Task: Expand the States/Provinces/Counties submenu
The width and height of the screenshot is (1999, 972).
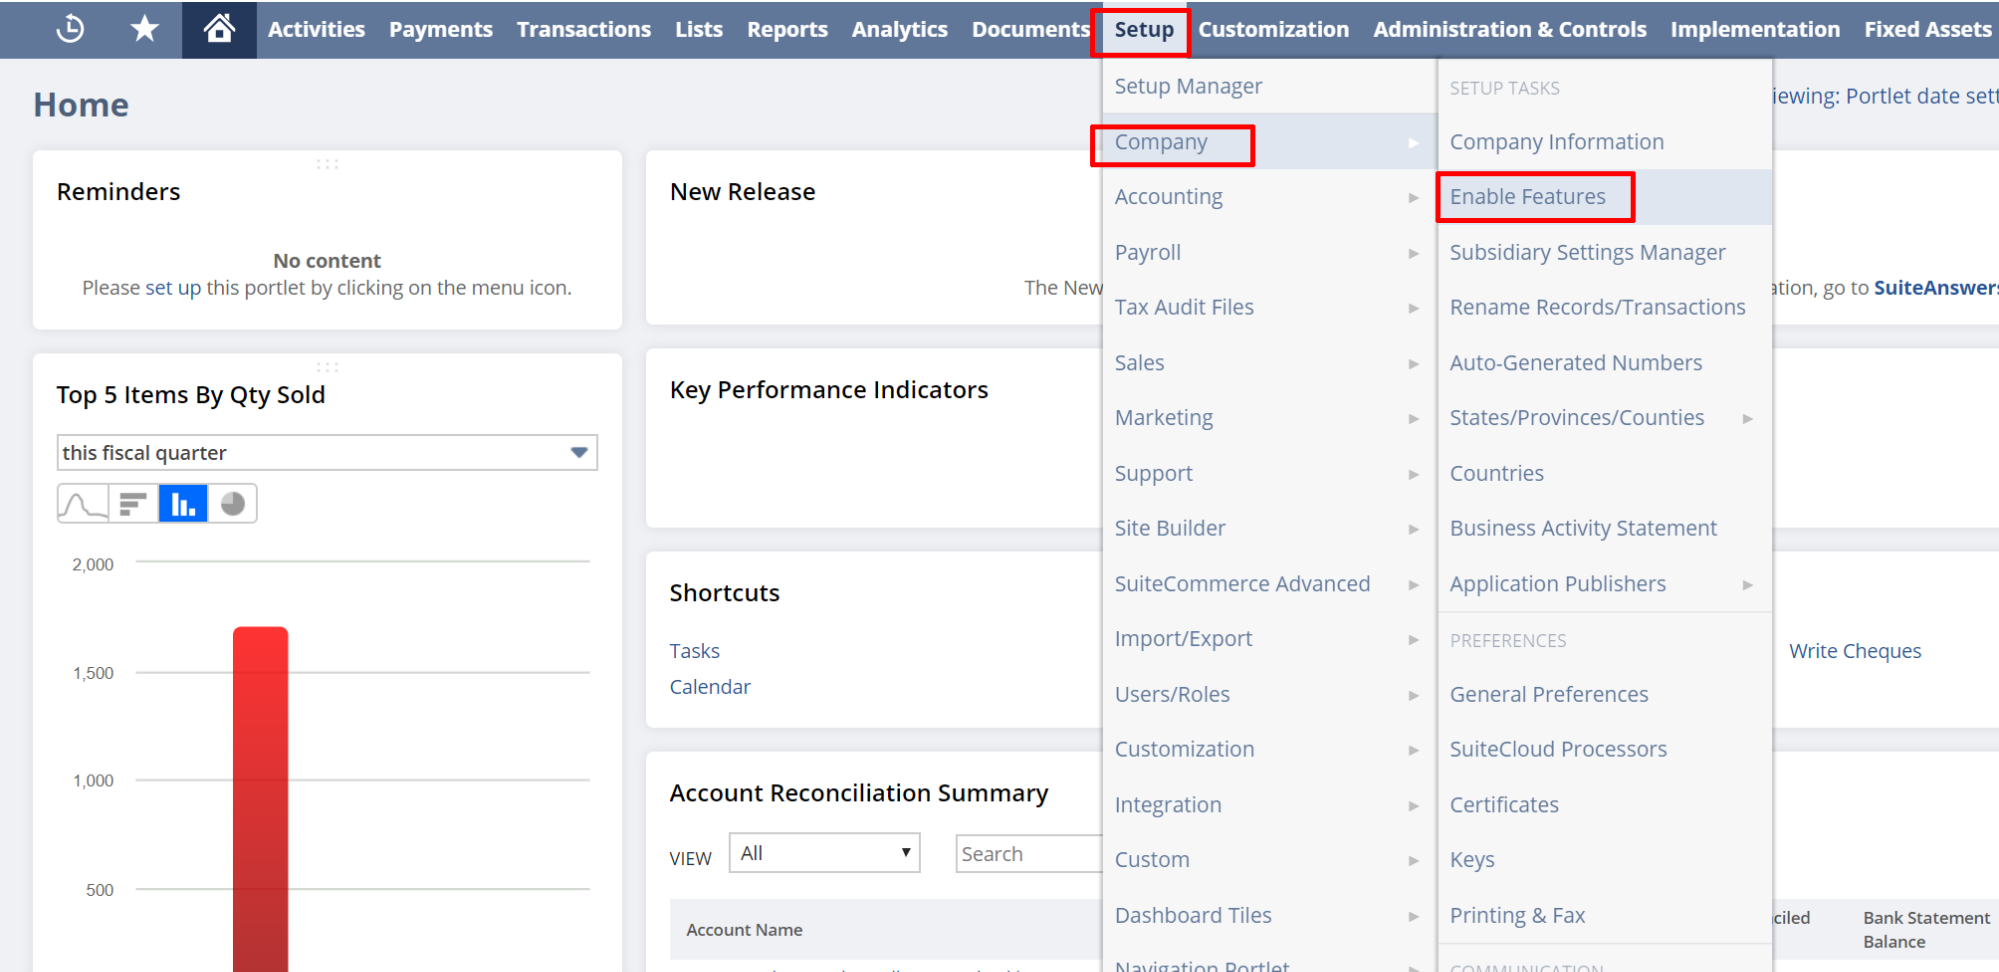Action: [x=1577, y=417]
